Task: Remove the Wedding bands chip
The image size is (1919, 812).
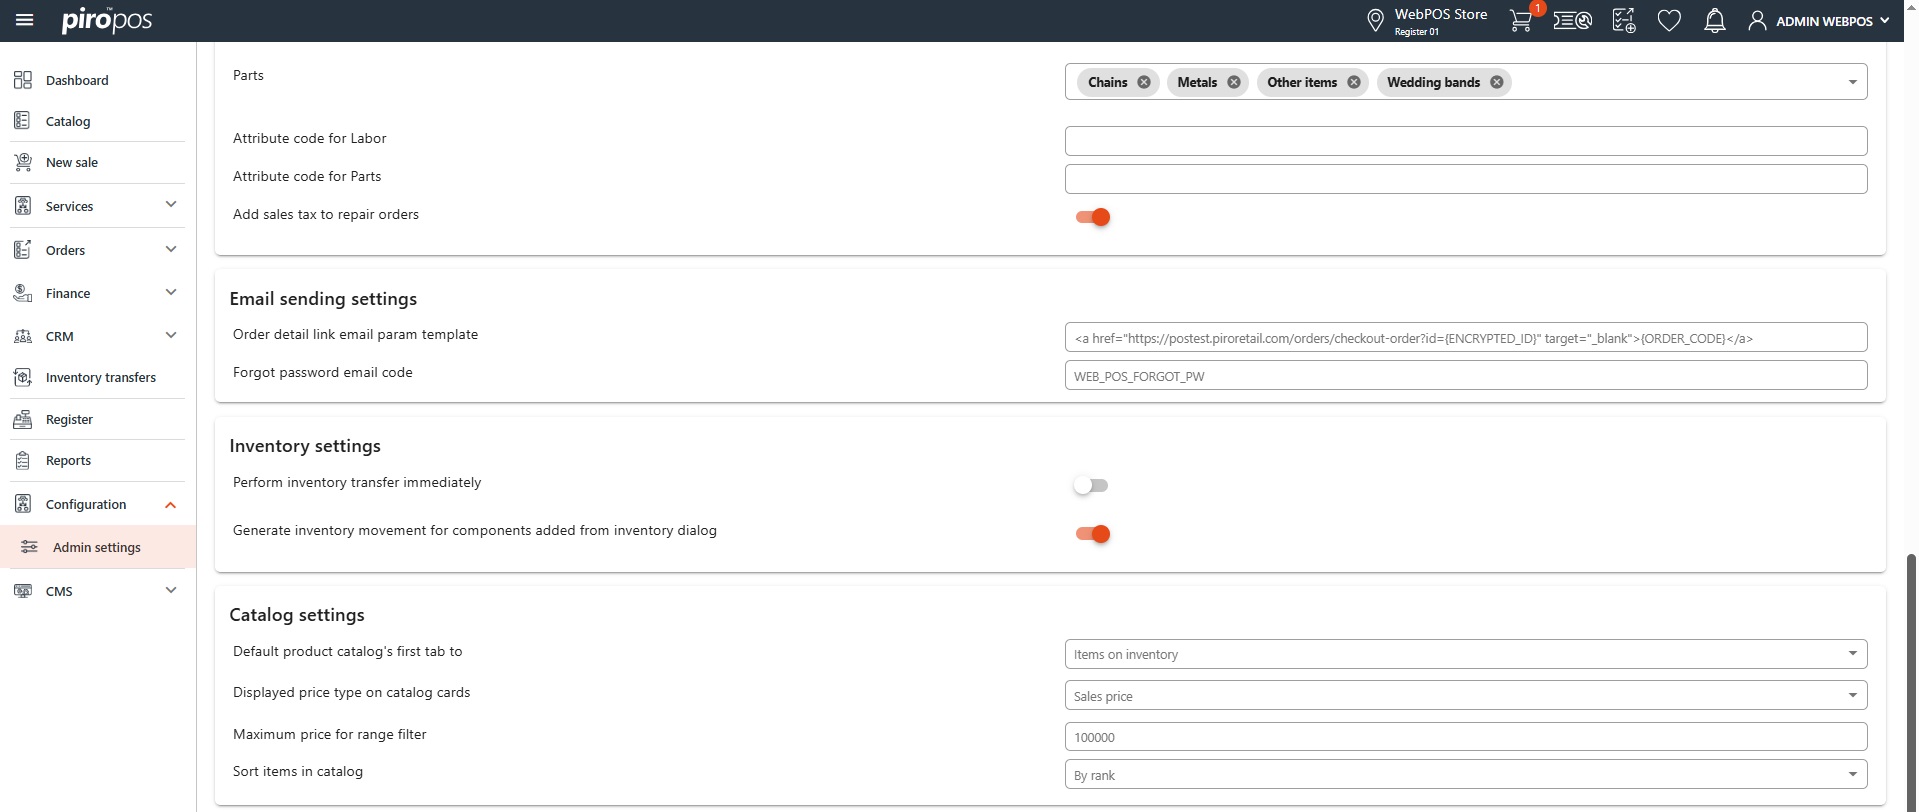Action: pos(1496,83)
